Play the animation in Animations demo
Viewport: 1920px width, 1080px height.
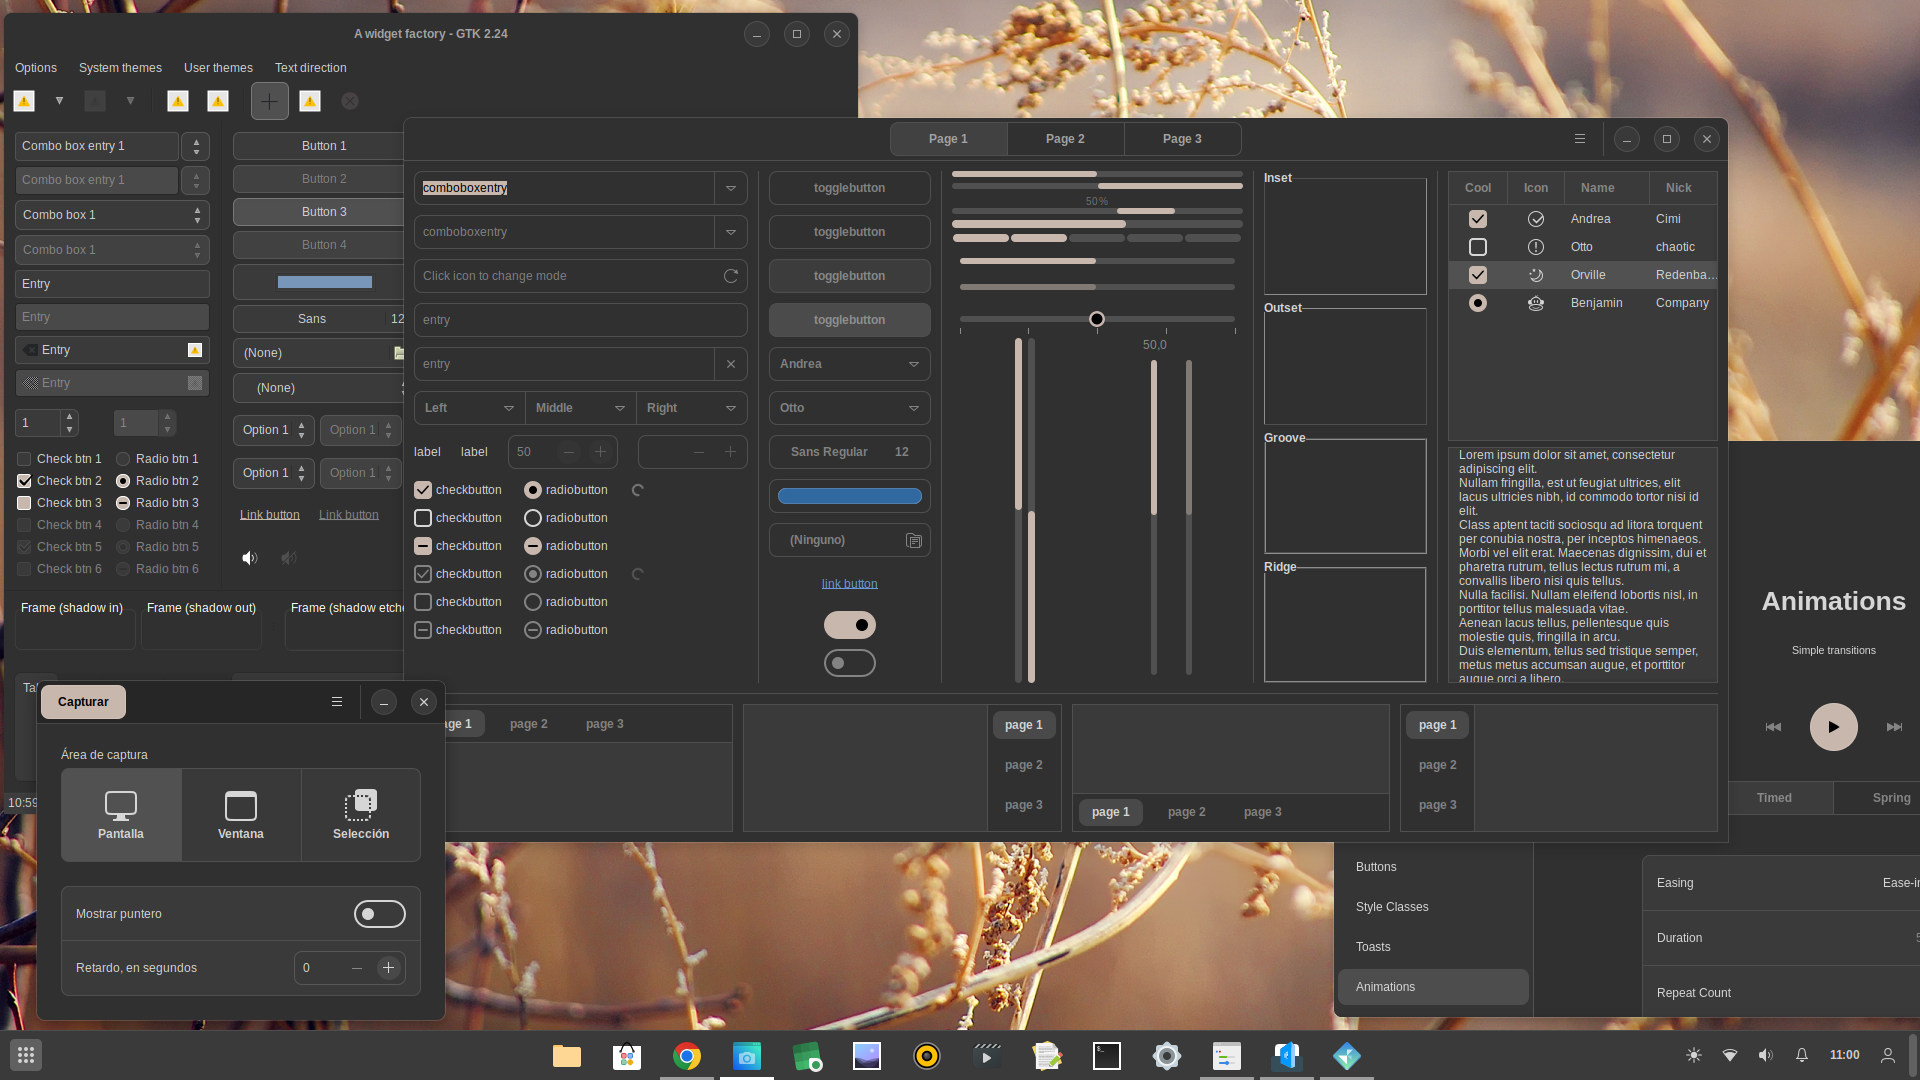click(1833, 727)
